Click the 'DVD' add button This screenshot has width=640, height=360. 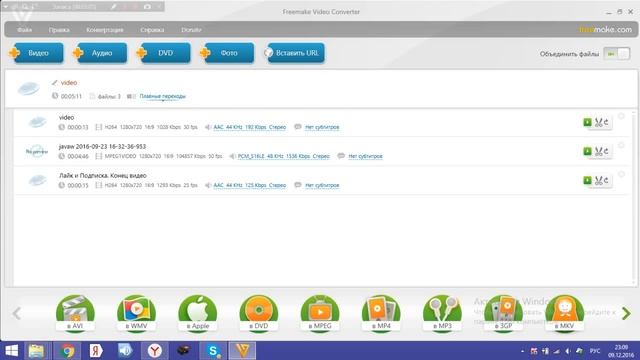coord(163,53)
